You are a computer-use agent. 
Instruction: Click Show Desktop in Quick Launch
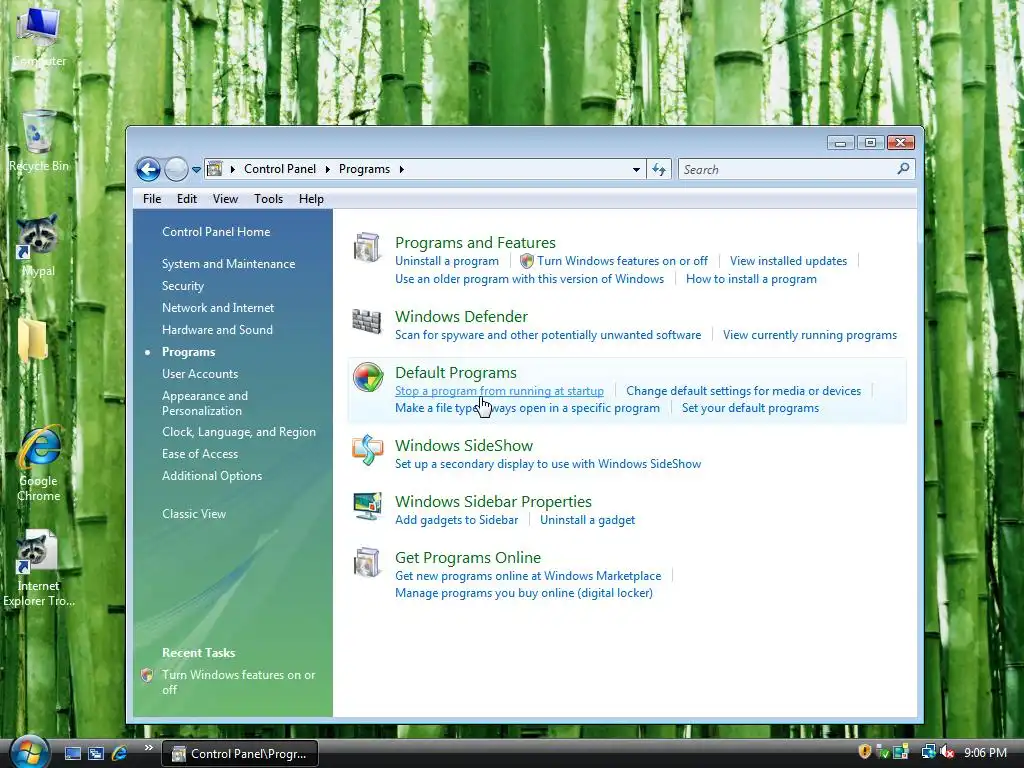(73, 754)
